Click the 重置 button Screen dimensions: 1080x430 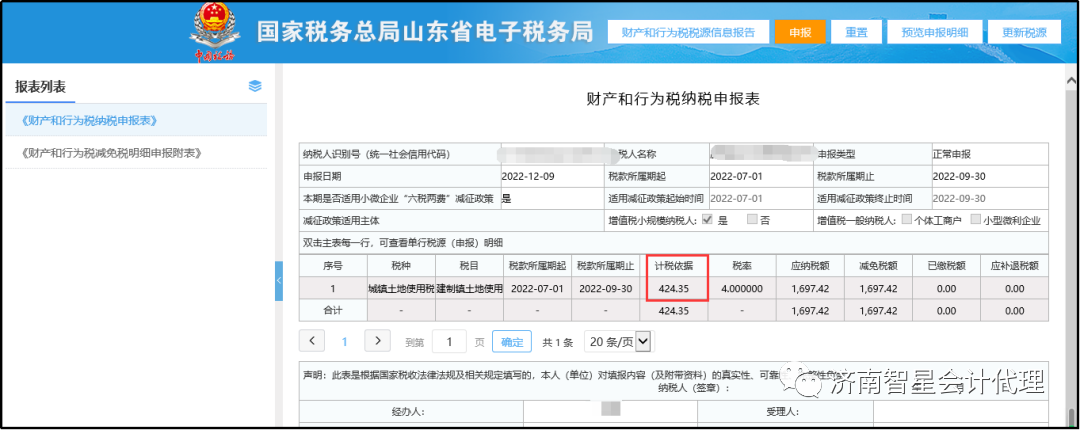856,32
